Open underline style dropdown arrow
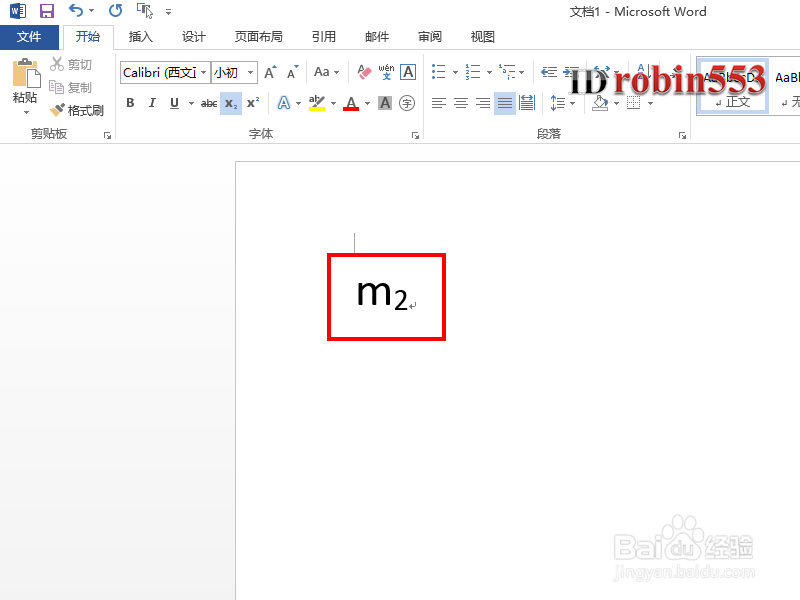The width and height of the screenshot is (800, 600). click(x=191, y=104)
